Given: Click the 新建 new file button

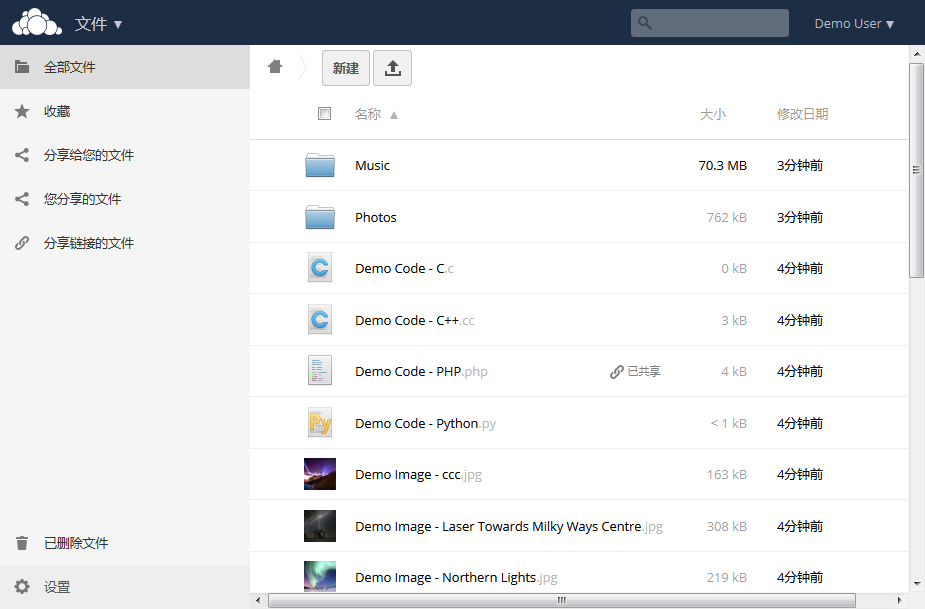Looking at the screenshot, I should click(346, 68).
